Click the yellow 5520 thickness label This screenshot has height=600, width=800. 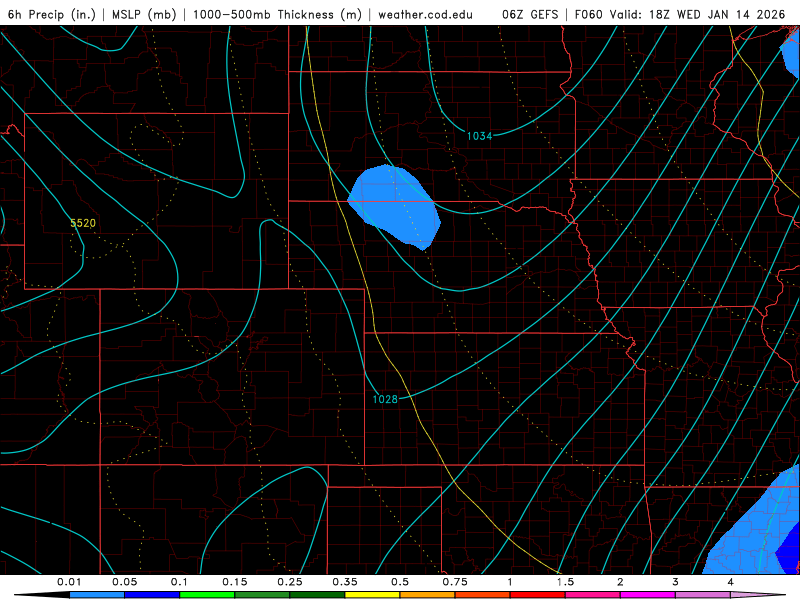point(83,223)
